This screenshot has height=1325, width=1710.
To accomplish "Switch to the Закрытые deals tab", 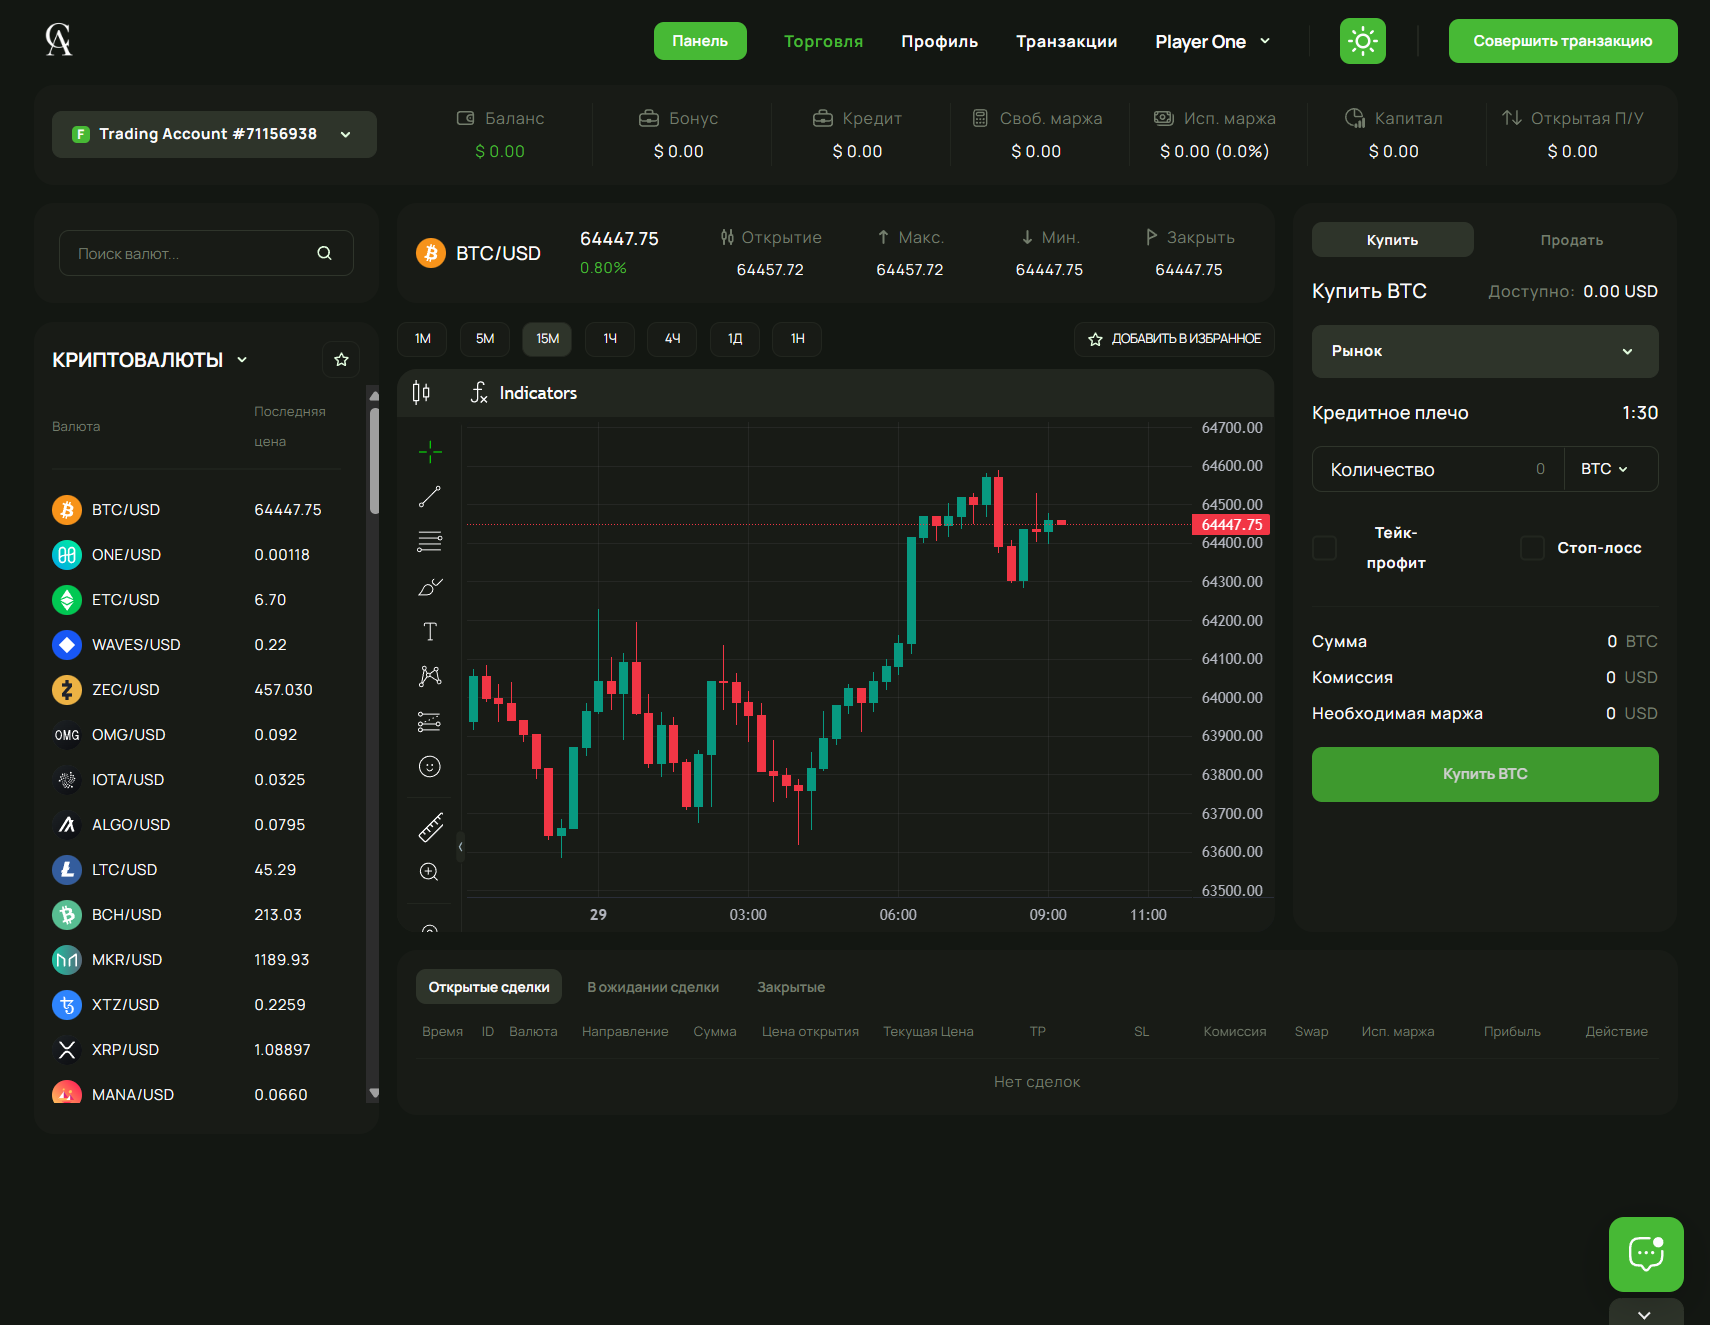I will click(x=790, y=987).
